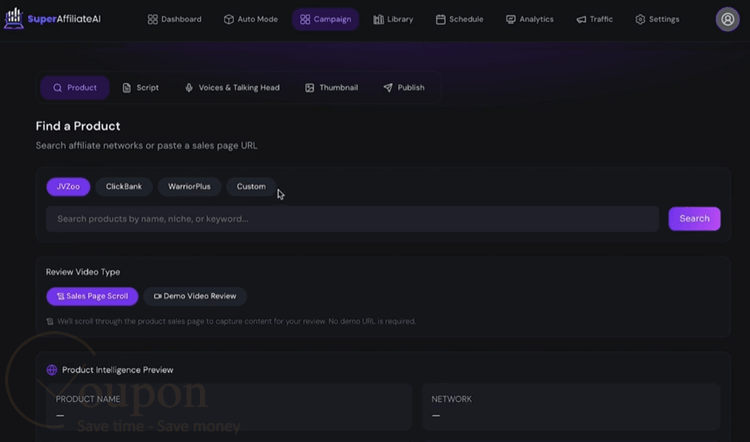Viewport: 750px width, 442px height.
Task: Open the Traffic section
Action: (x=595, y=20)
